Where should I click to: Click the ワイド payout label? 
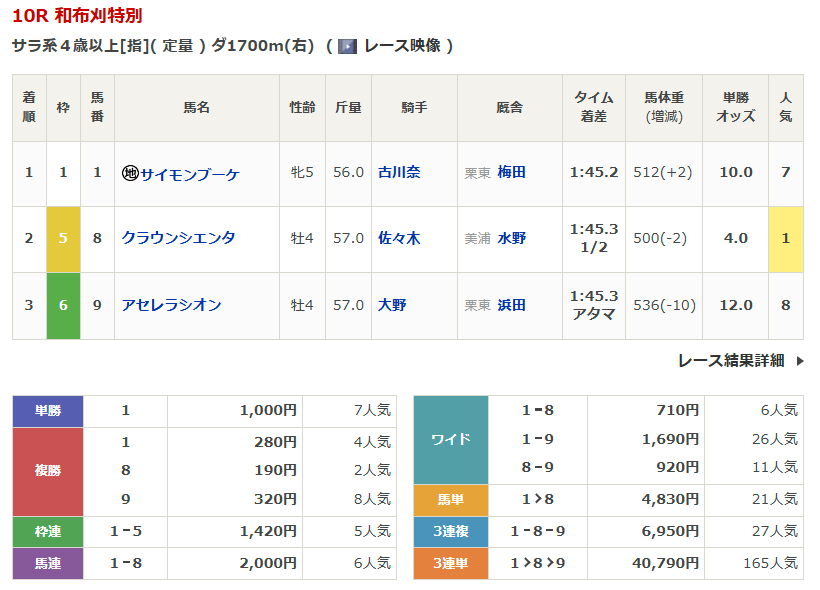click(450, 439)
